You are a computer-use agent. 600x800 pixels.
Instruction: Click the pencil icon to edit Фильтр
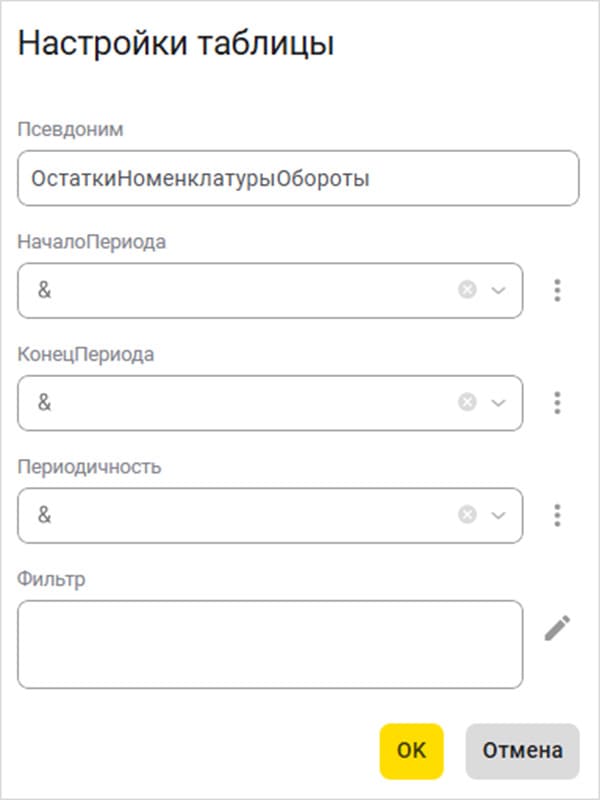click(x=557, y=628)
